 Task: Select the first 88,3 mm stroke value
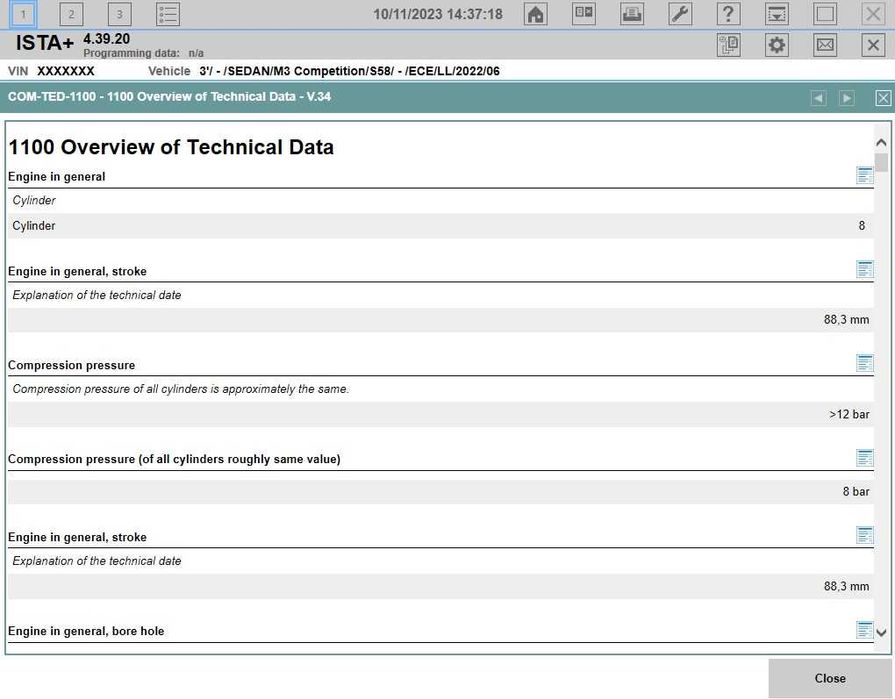(846, 320)
